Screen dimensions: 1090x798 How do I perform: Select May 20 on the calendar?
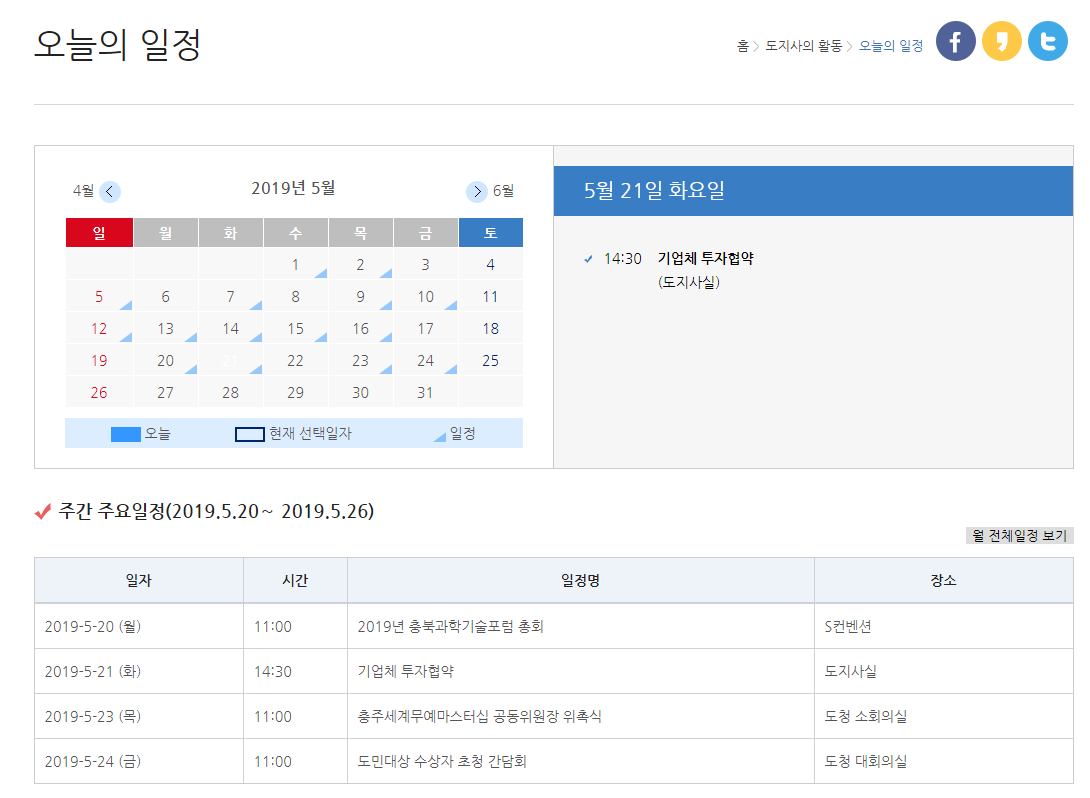pos(165,361)
